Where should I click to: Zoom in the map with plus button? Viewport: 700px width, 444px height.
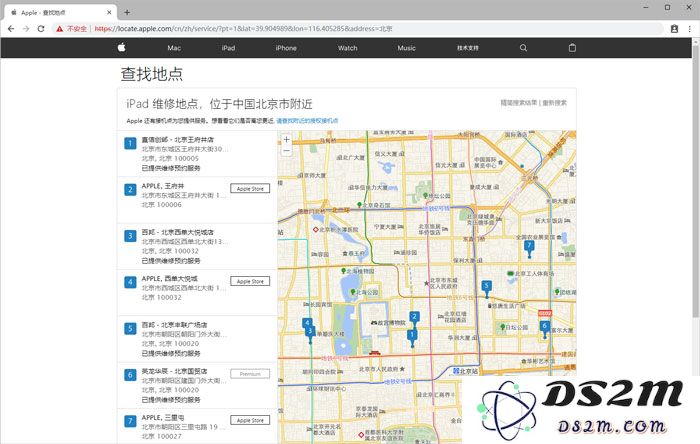tap(287, 139)
